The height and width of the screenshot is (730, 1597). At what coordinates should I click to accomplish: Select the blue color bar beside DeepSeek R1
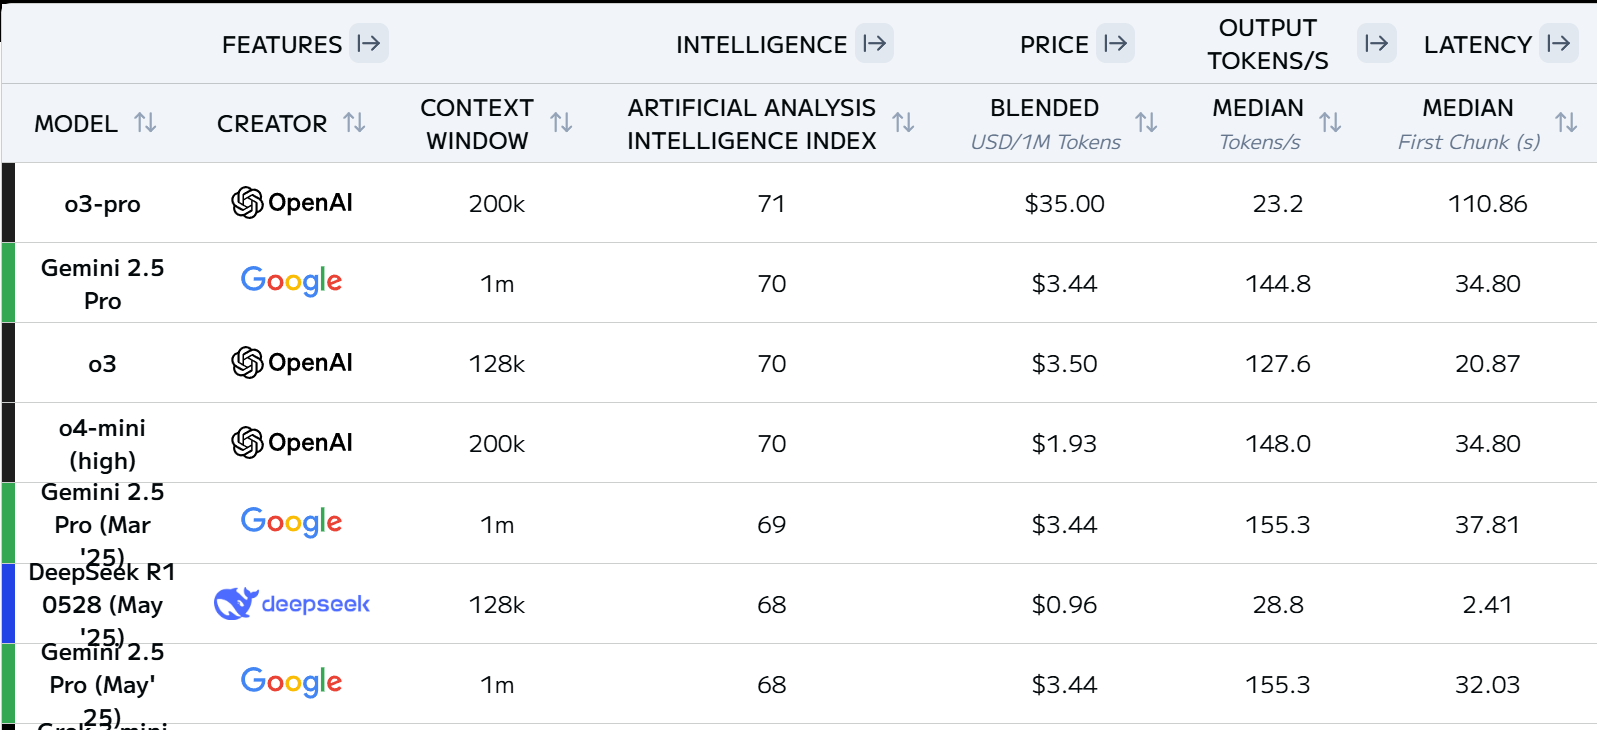[x=8, y=603]
